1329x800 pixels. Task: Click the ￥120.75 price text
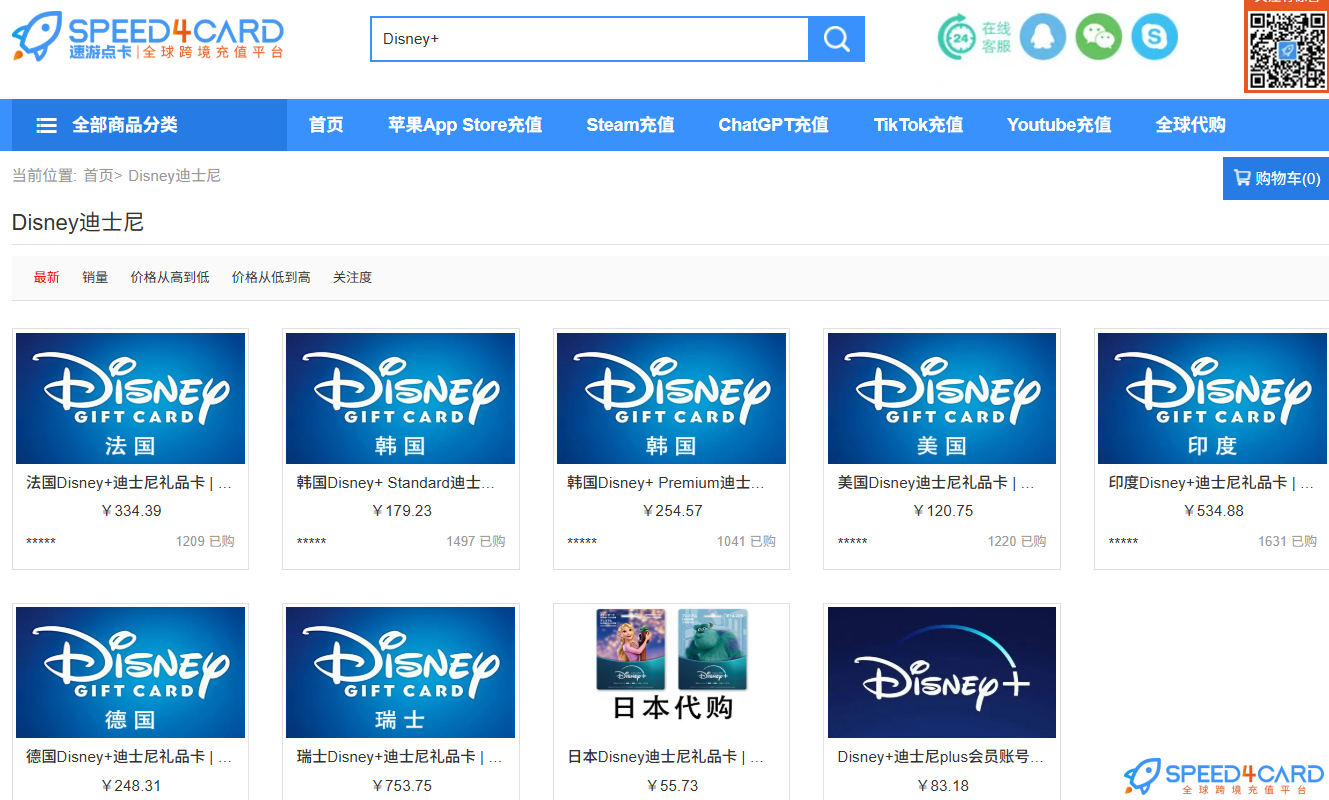click(942, 511)
